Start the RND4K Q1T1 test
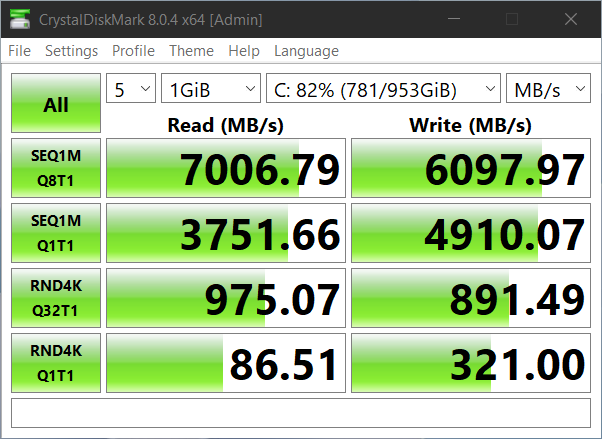This screenshot has height=439, width=602. (x=56, y=363)
